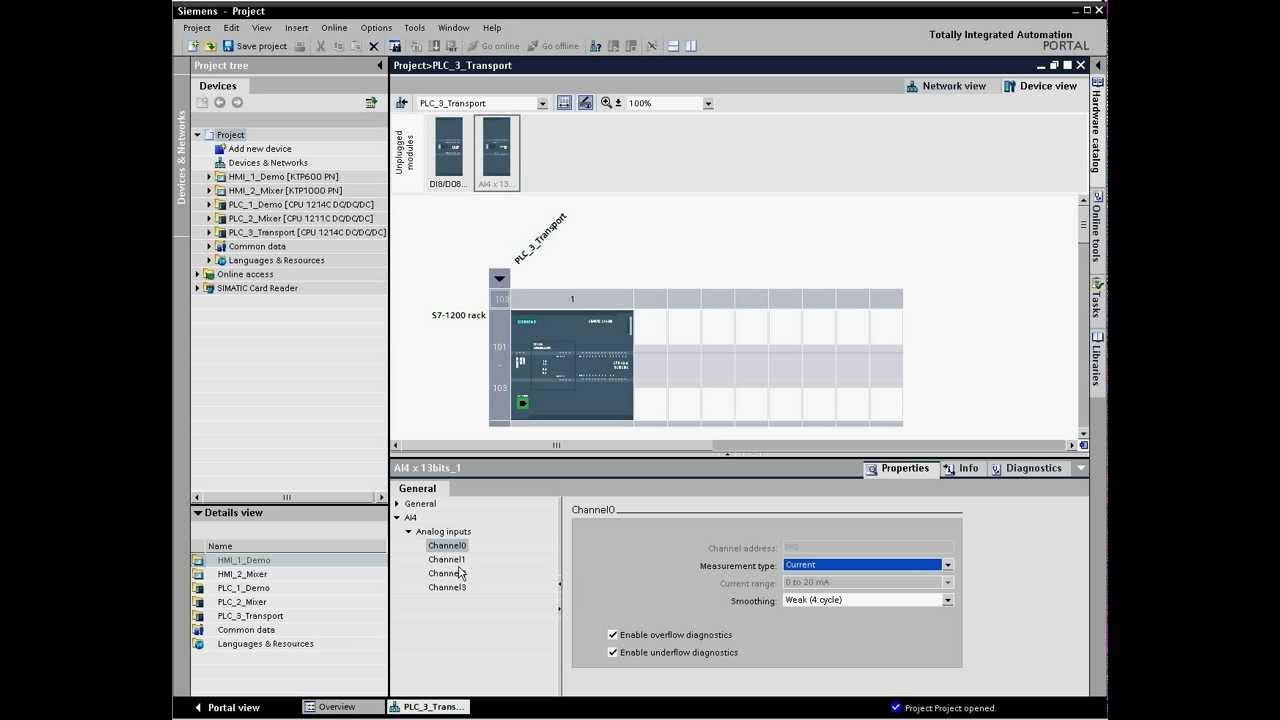Click the Compile icon after the Delete X
The height and width of the screenshot is (720, 1280).
coord(394,46)
